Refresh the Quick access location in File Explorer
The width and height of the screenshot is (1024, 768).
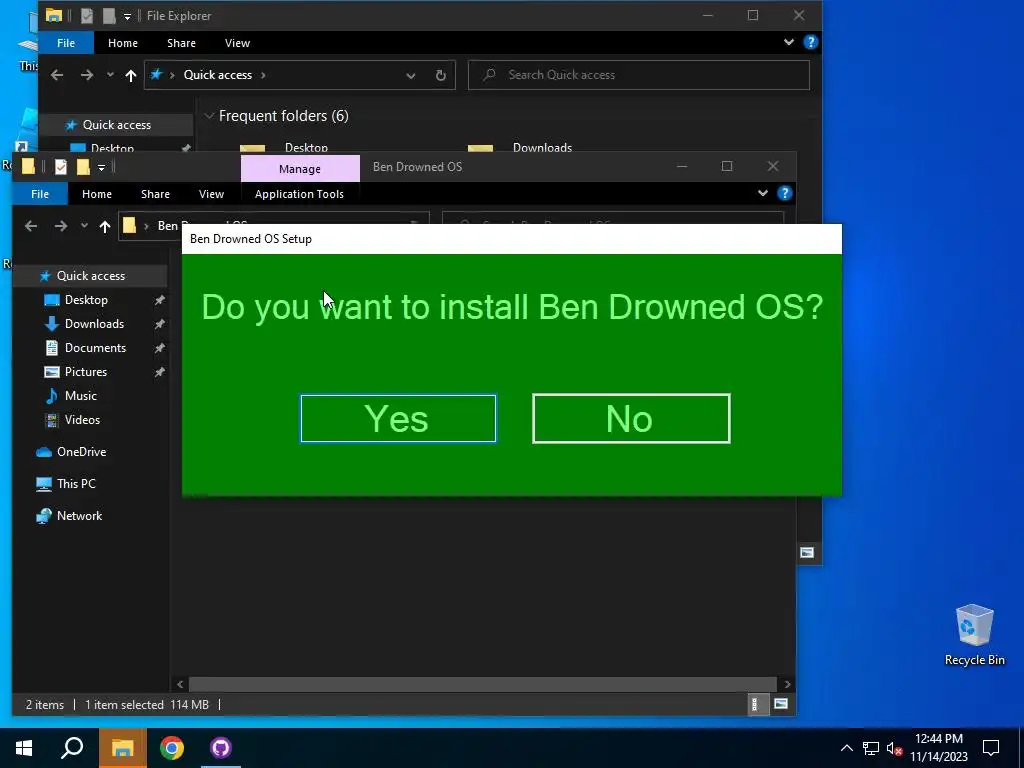(441, 75)
